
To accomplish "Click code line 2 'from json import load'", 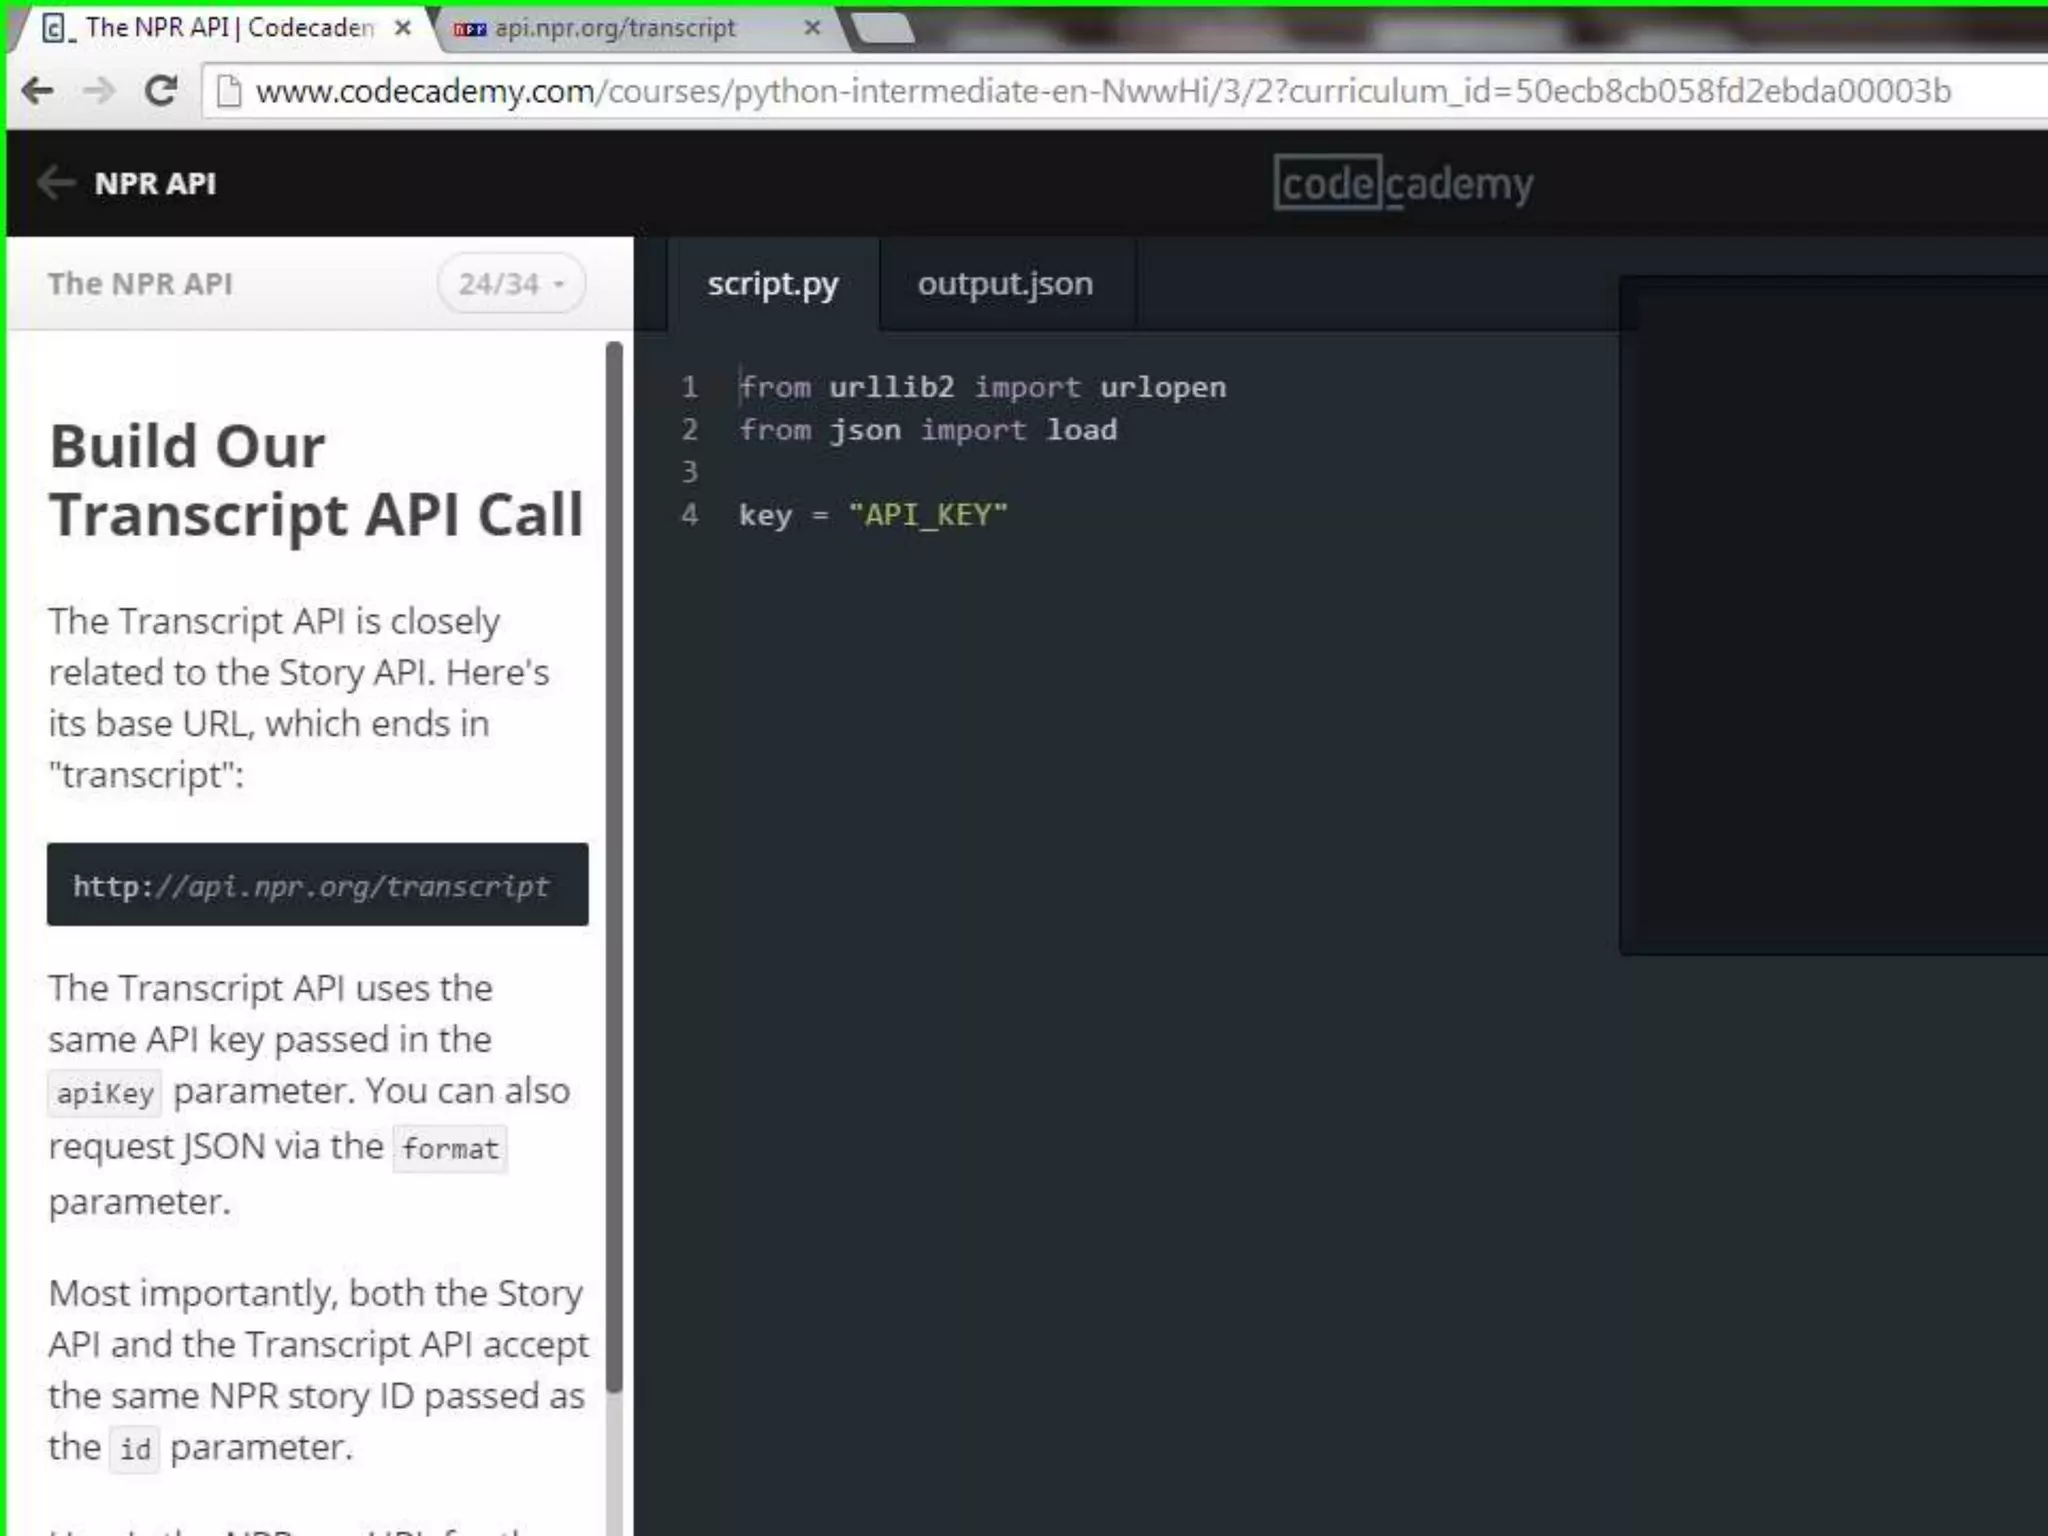I will pos(928,430).
